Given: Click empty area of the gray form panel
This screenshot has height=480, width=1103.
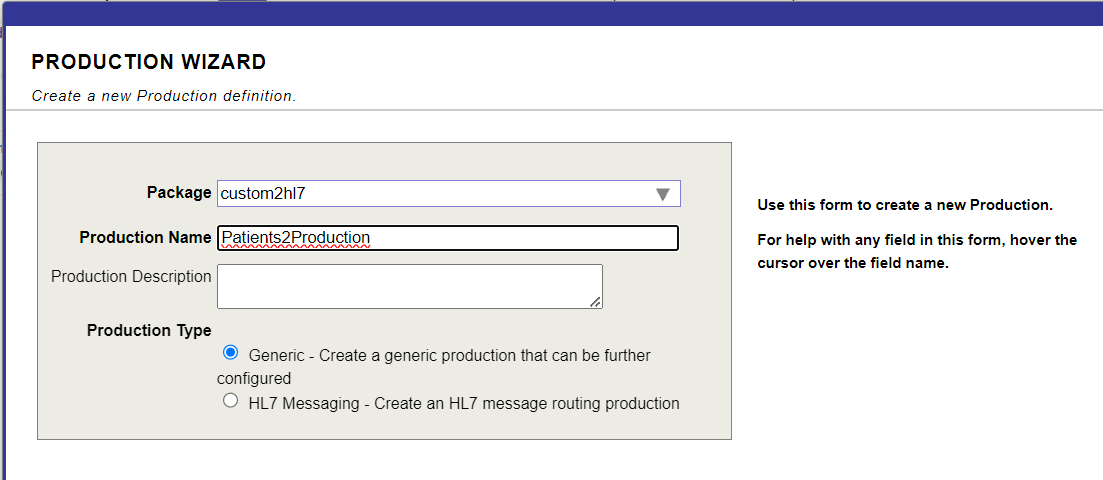Looking at the screenshot, I should coord(127,394).
